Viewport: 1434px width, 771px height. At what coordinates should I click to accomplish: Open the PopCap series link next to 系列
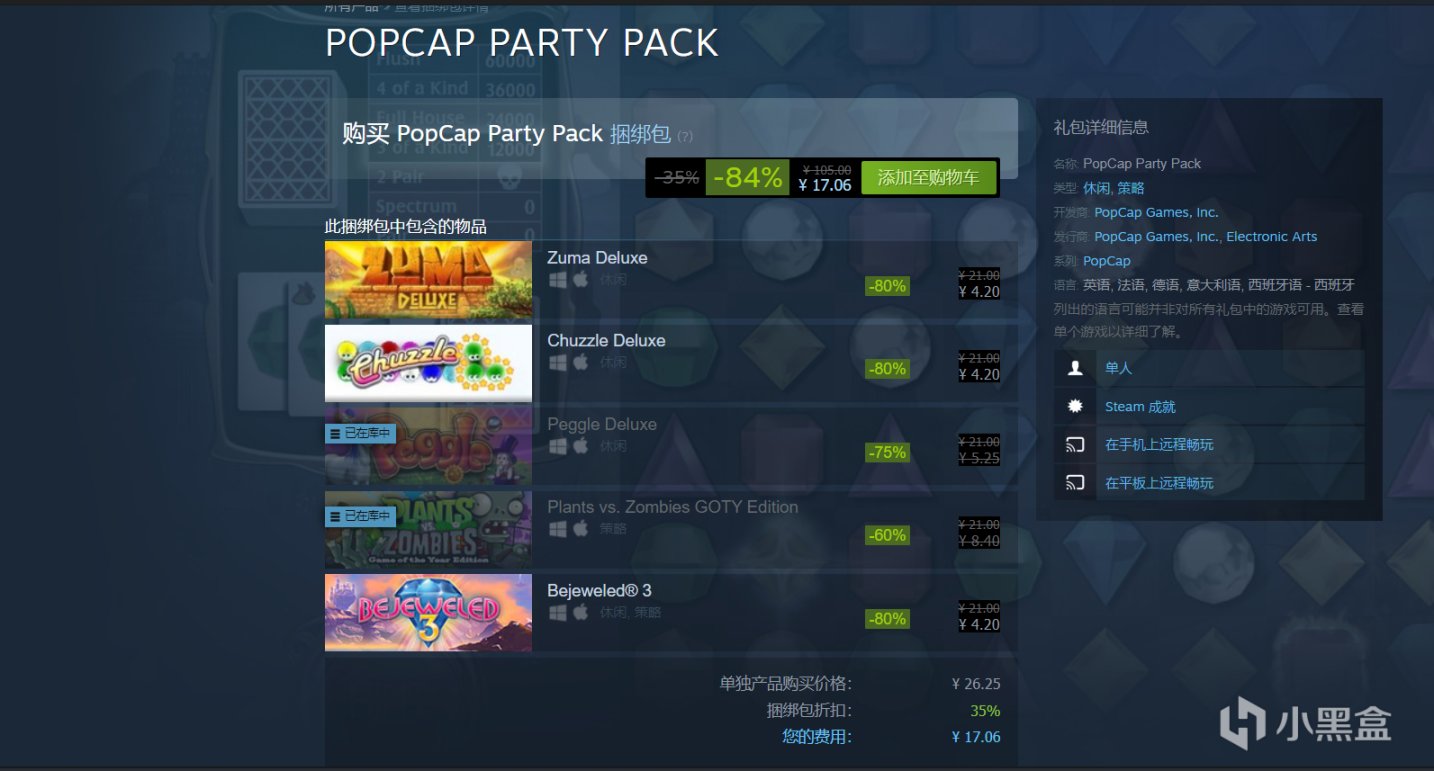pos(1106,261)
